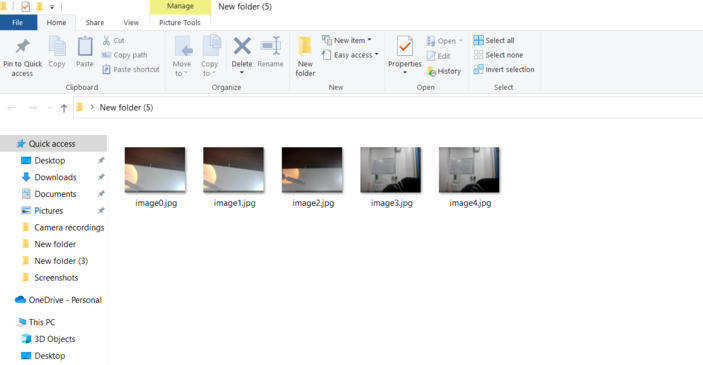Viewport: 703px width, 365px height.
Task: Create a folder with New folder icon
Action: pos(305,47)
